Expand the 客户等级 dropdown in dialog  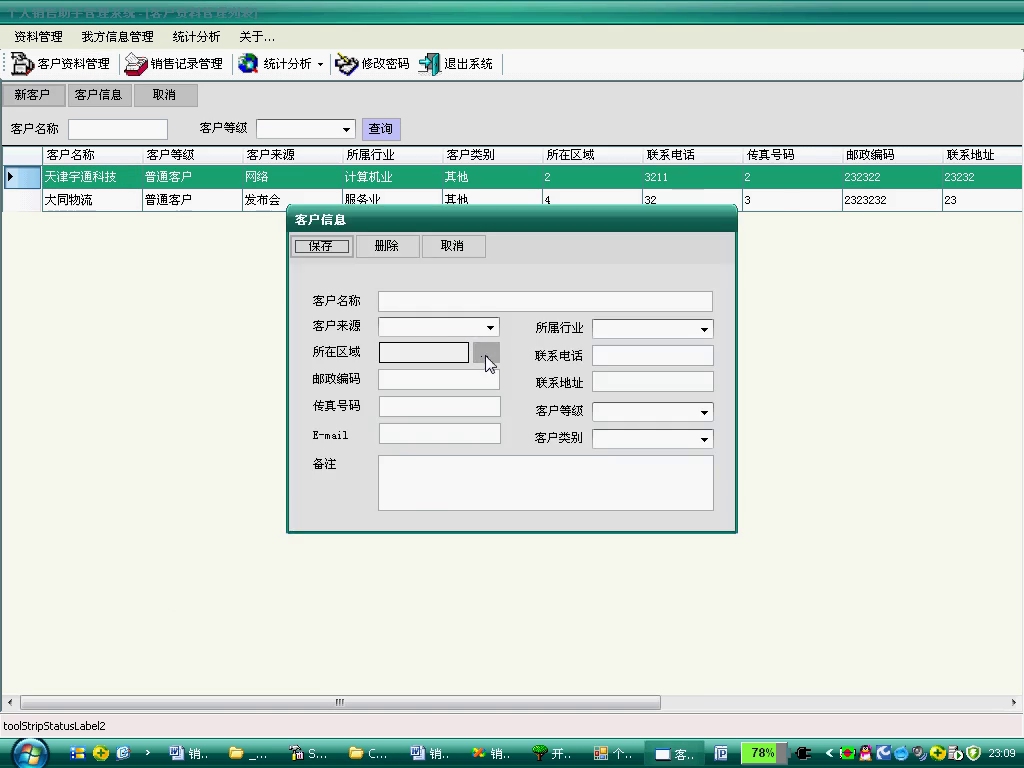[x=704, y=412]
